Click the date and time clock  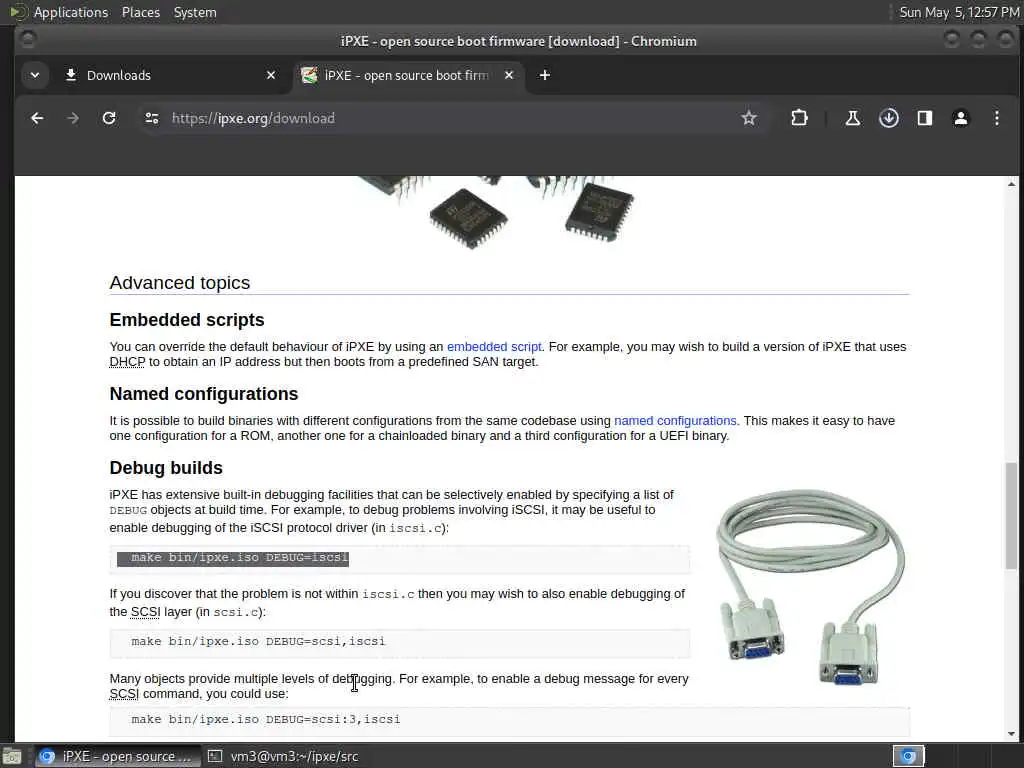coord(959,12)
